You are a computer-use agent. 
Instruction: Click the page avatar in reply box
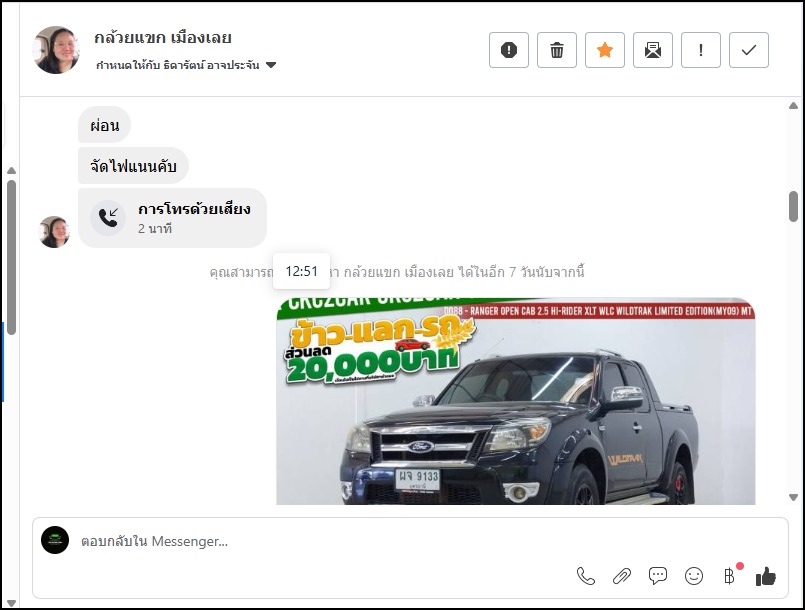pyautogui.click(x=55, y=540)
